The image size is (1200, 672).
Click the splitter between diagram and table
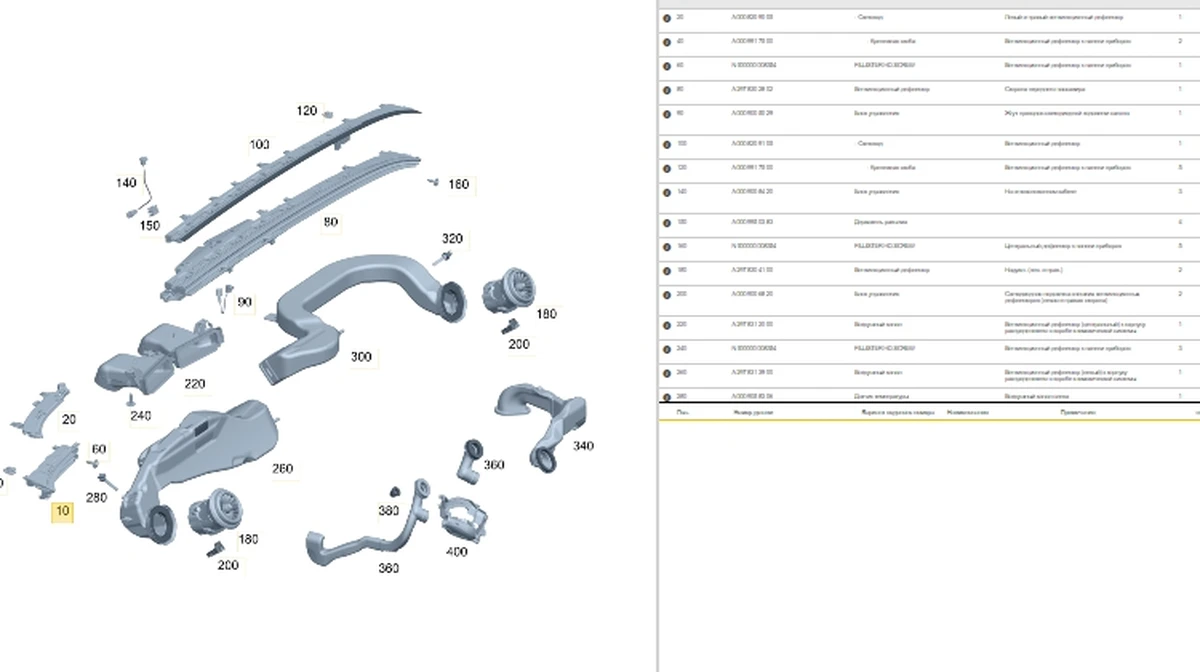[x=656, y=336]
